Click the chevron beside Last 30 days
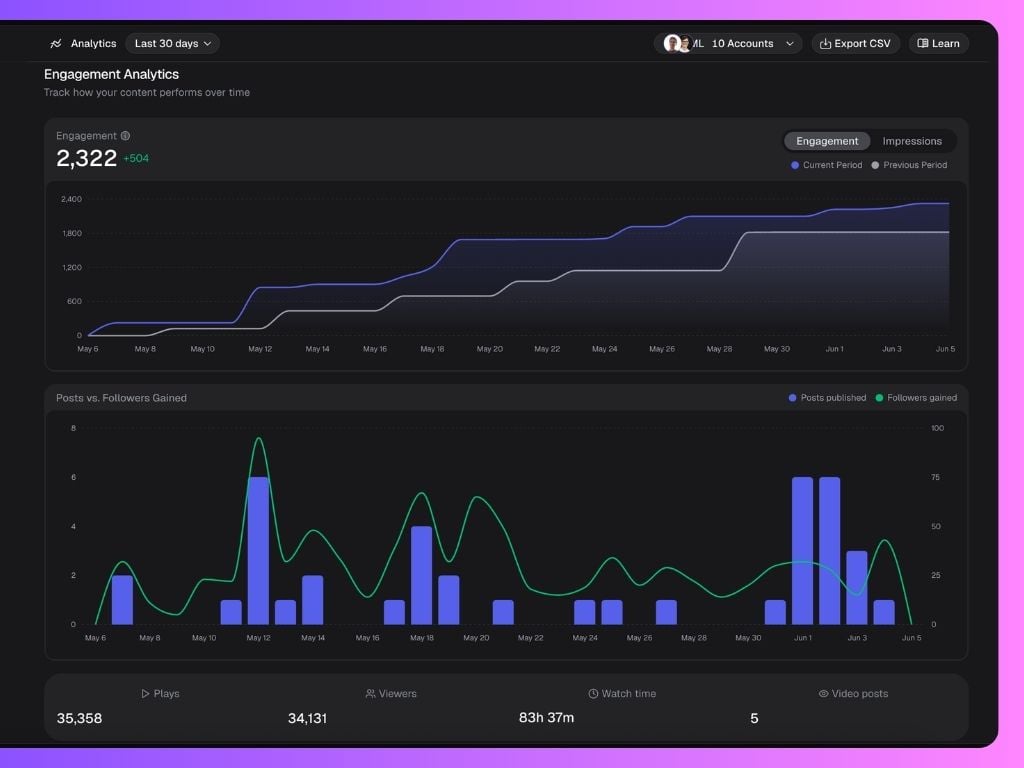Screen dimensions: 1024x768 tap(208, 44)
